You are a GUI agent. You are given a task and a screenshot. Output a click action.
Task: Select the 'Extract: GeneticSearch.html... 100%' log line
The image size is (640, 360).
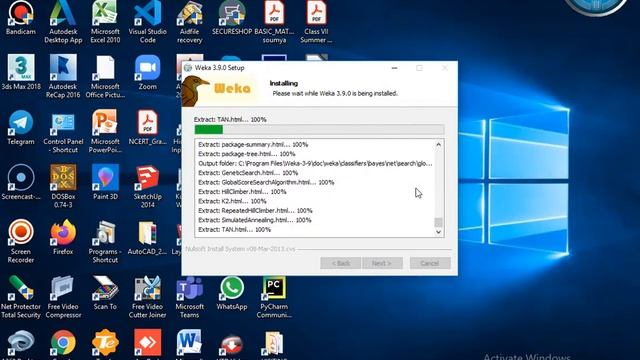248,173
